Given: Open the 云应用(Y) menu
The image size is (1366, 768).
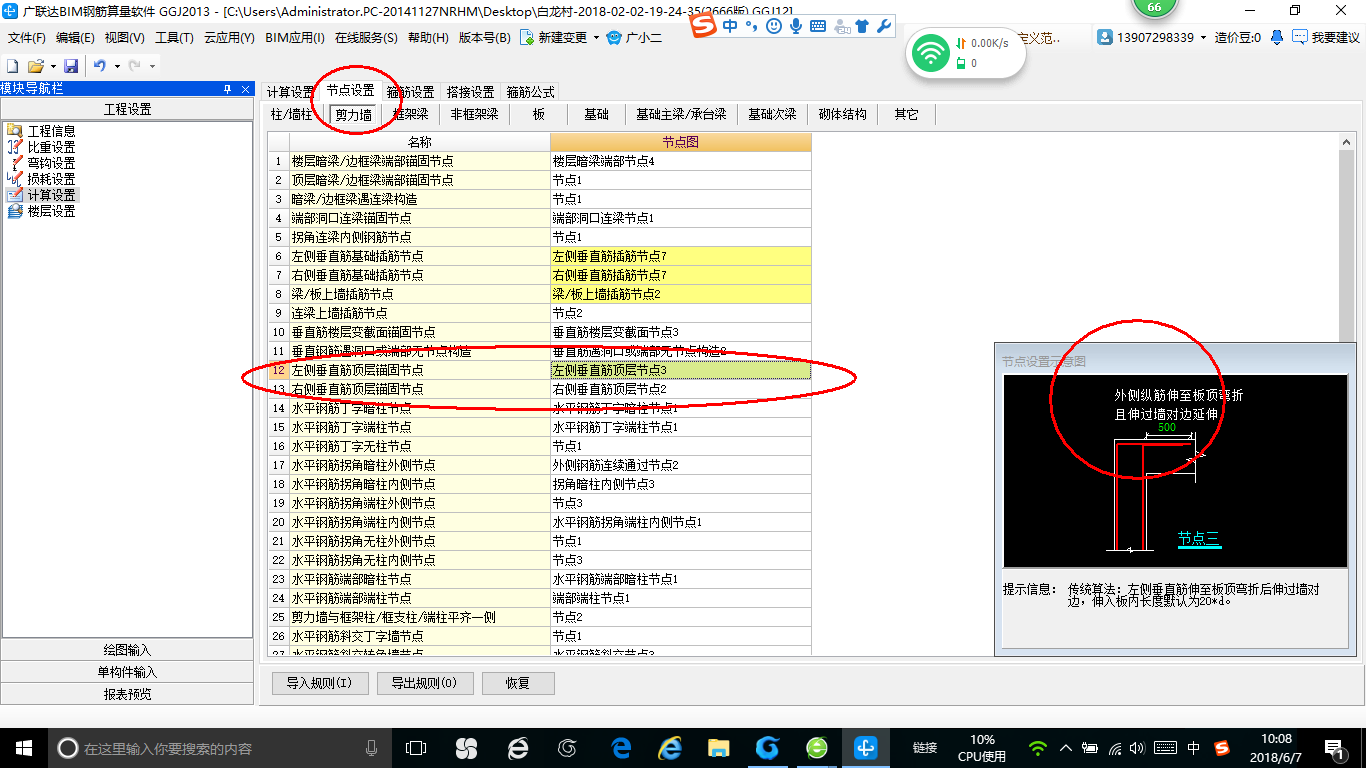Looking at the screenshot, I should [229, 38].
